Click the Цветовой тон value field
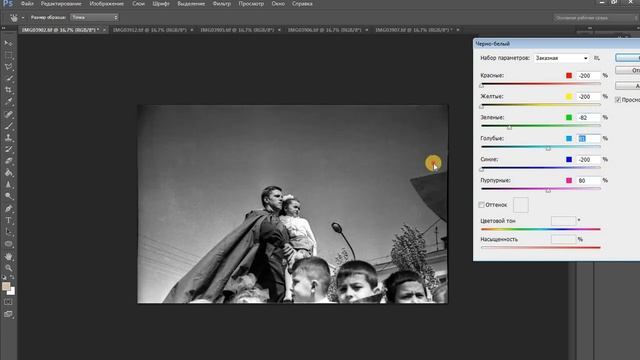 tap(563, 221)
